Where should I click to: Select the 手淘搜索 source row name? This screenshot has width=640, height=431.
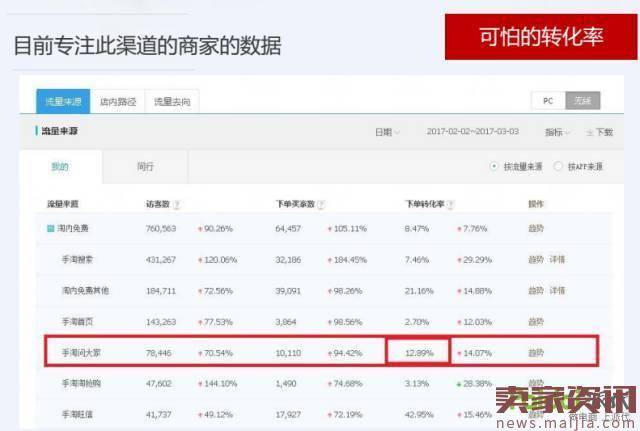[77, 260]
